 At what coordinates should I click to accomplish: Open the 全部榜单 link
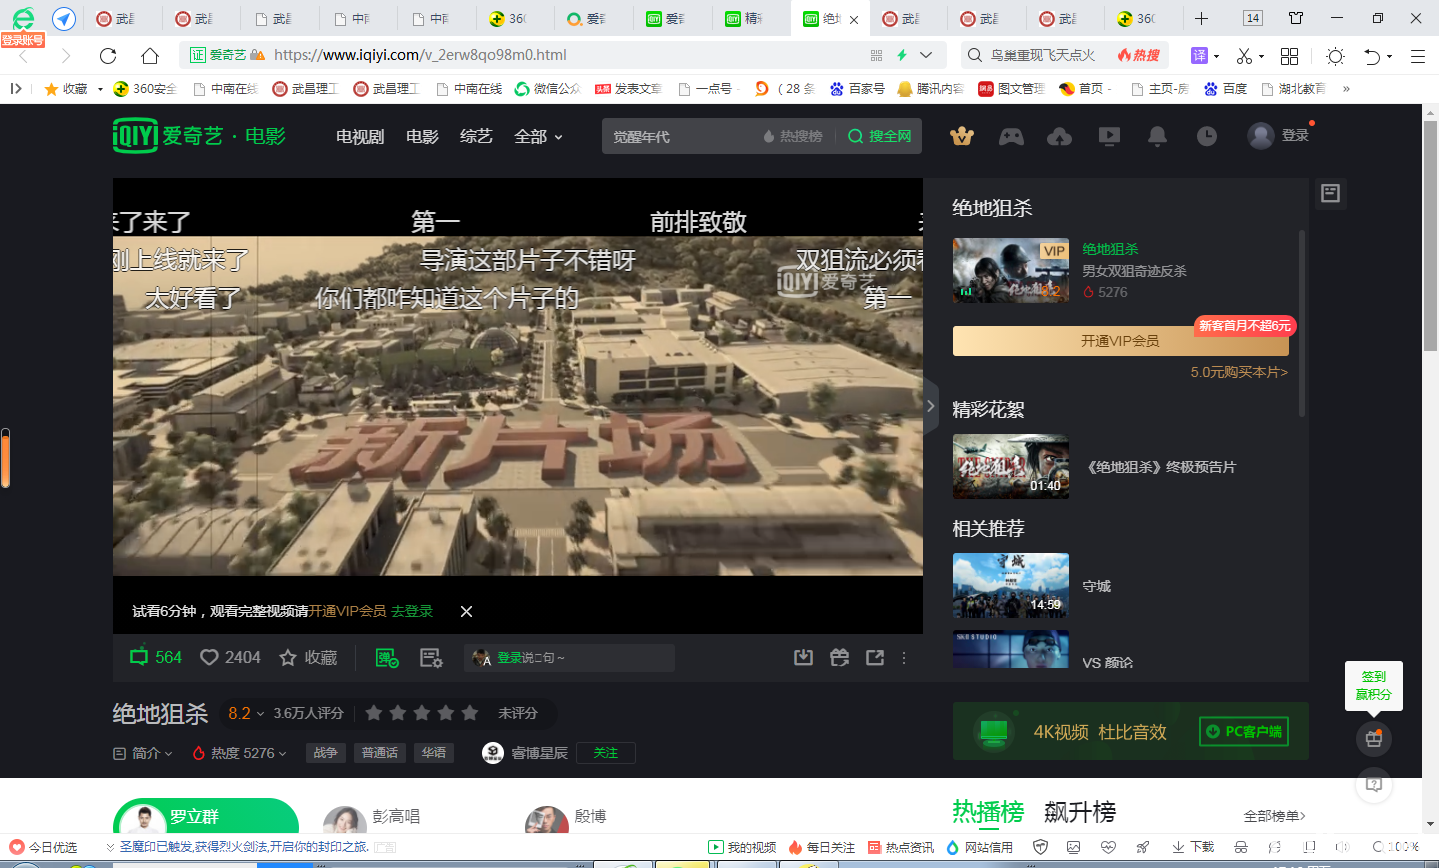click(1275, 816)
